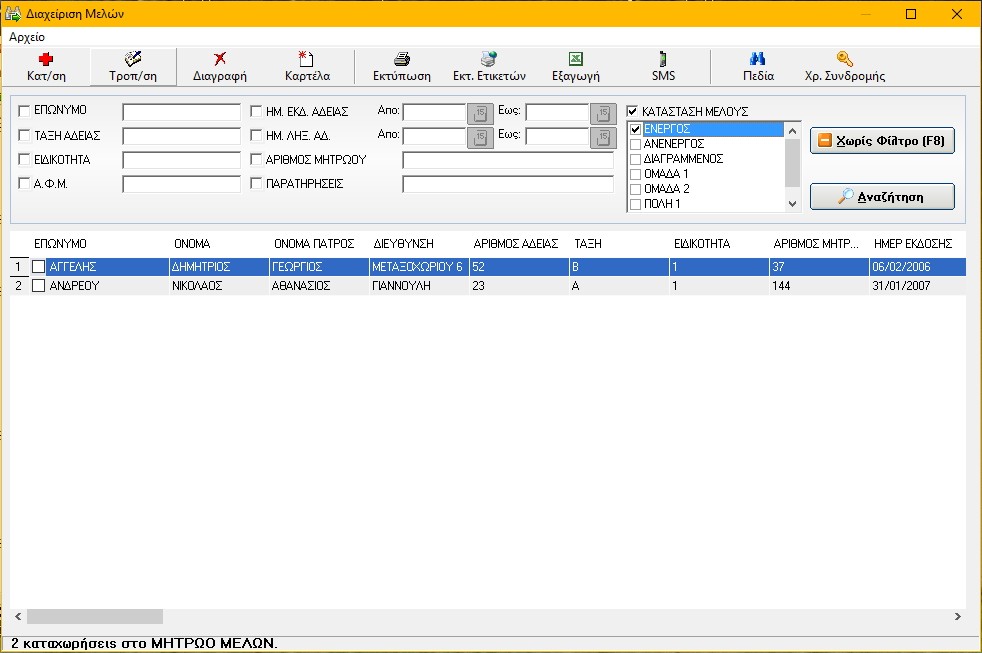Click the Χωρίς Φίλτρο (F8) button
The width and height of the screenshot is (982, 653).
882,142
